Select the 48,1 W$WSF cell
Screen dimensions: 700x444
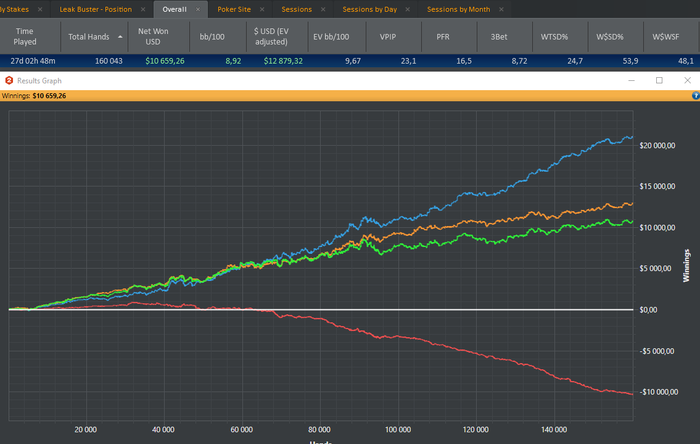coord(686,61)
